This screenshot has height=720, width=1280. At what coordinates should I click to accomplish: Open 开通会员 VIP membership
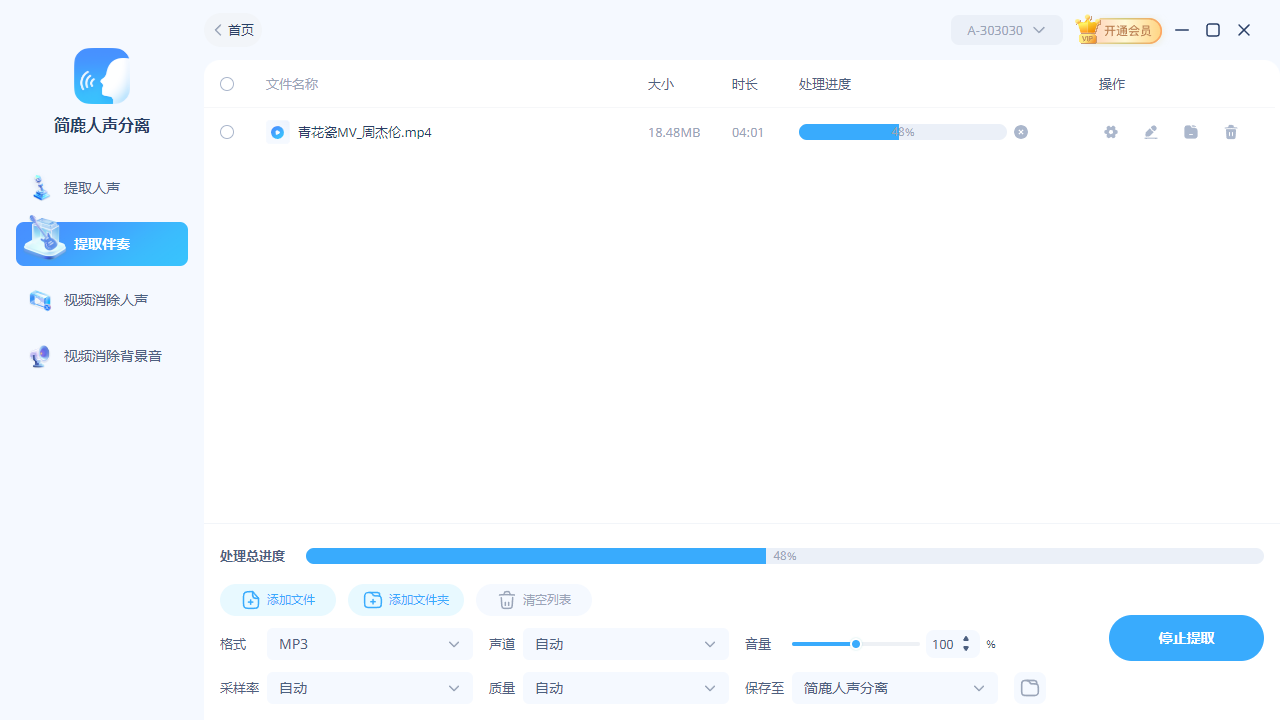1118,30
